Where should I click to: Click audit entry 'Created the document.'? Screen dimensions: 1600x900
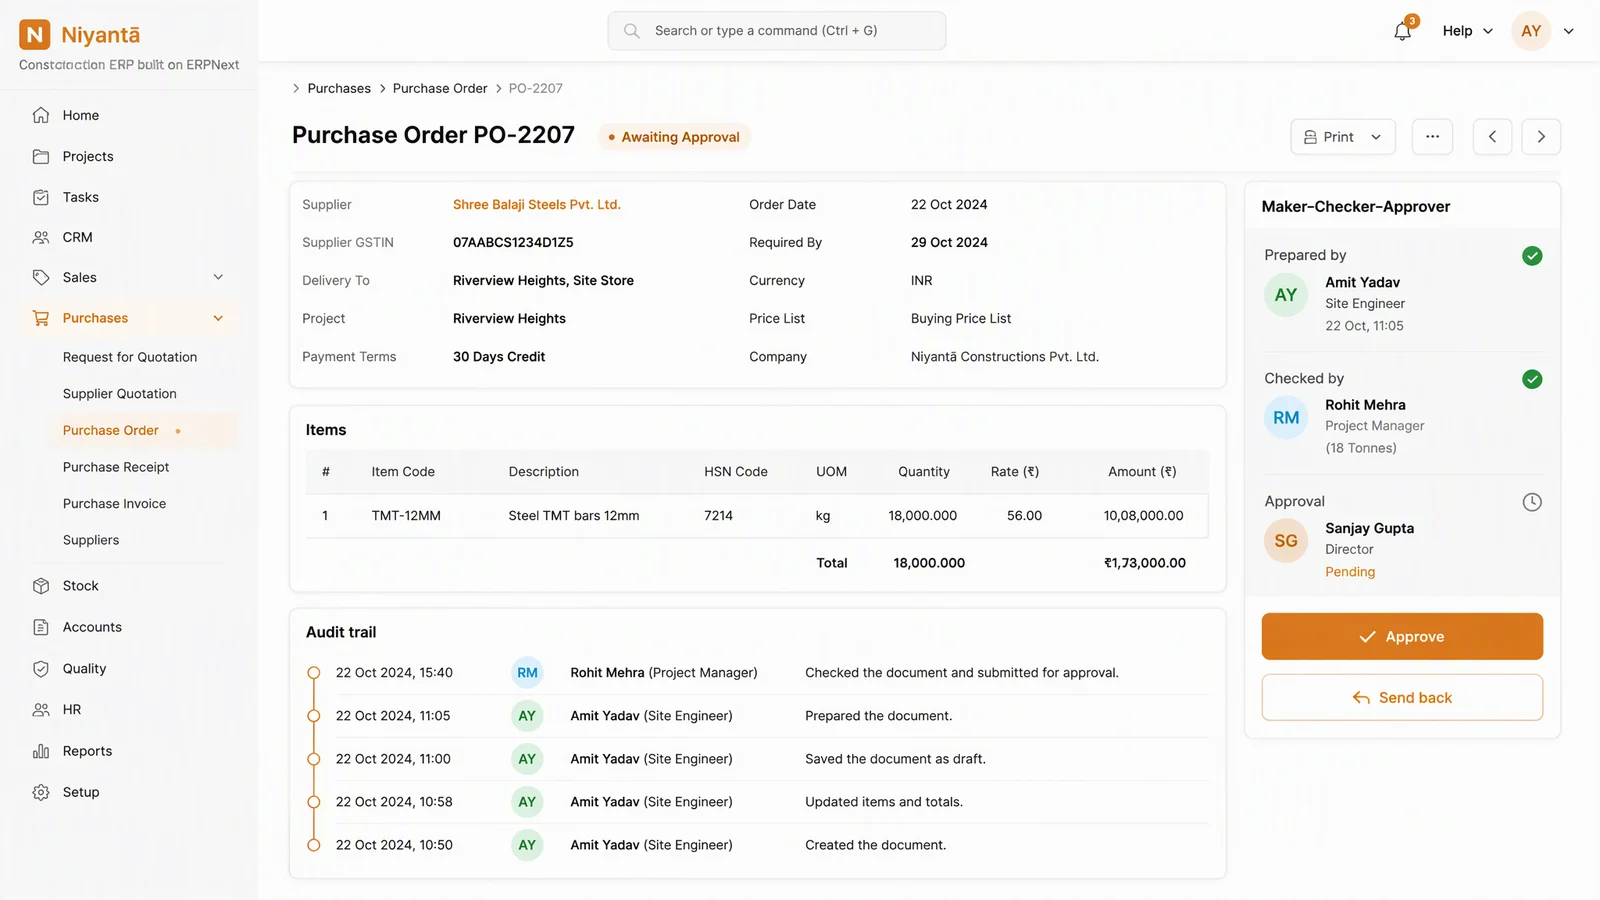tap(757, 845)
